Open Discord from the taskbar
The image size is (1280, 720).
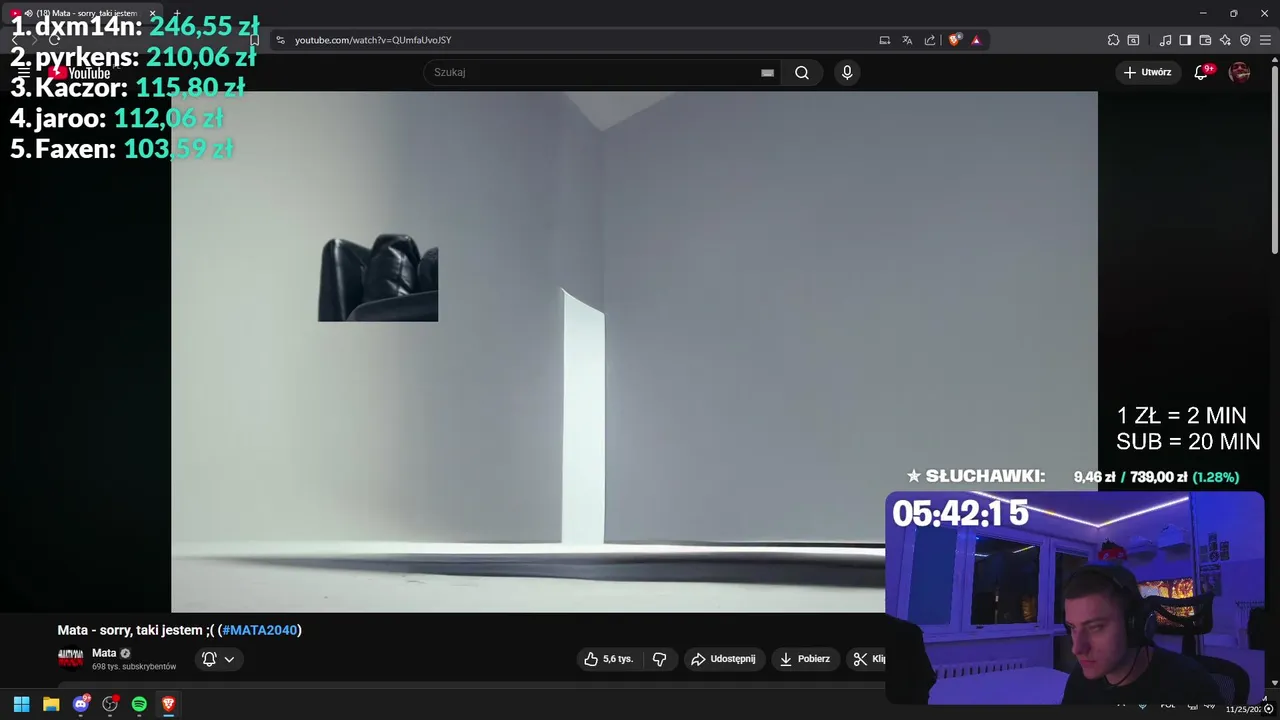(81, 704)
